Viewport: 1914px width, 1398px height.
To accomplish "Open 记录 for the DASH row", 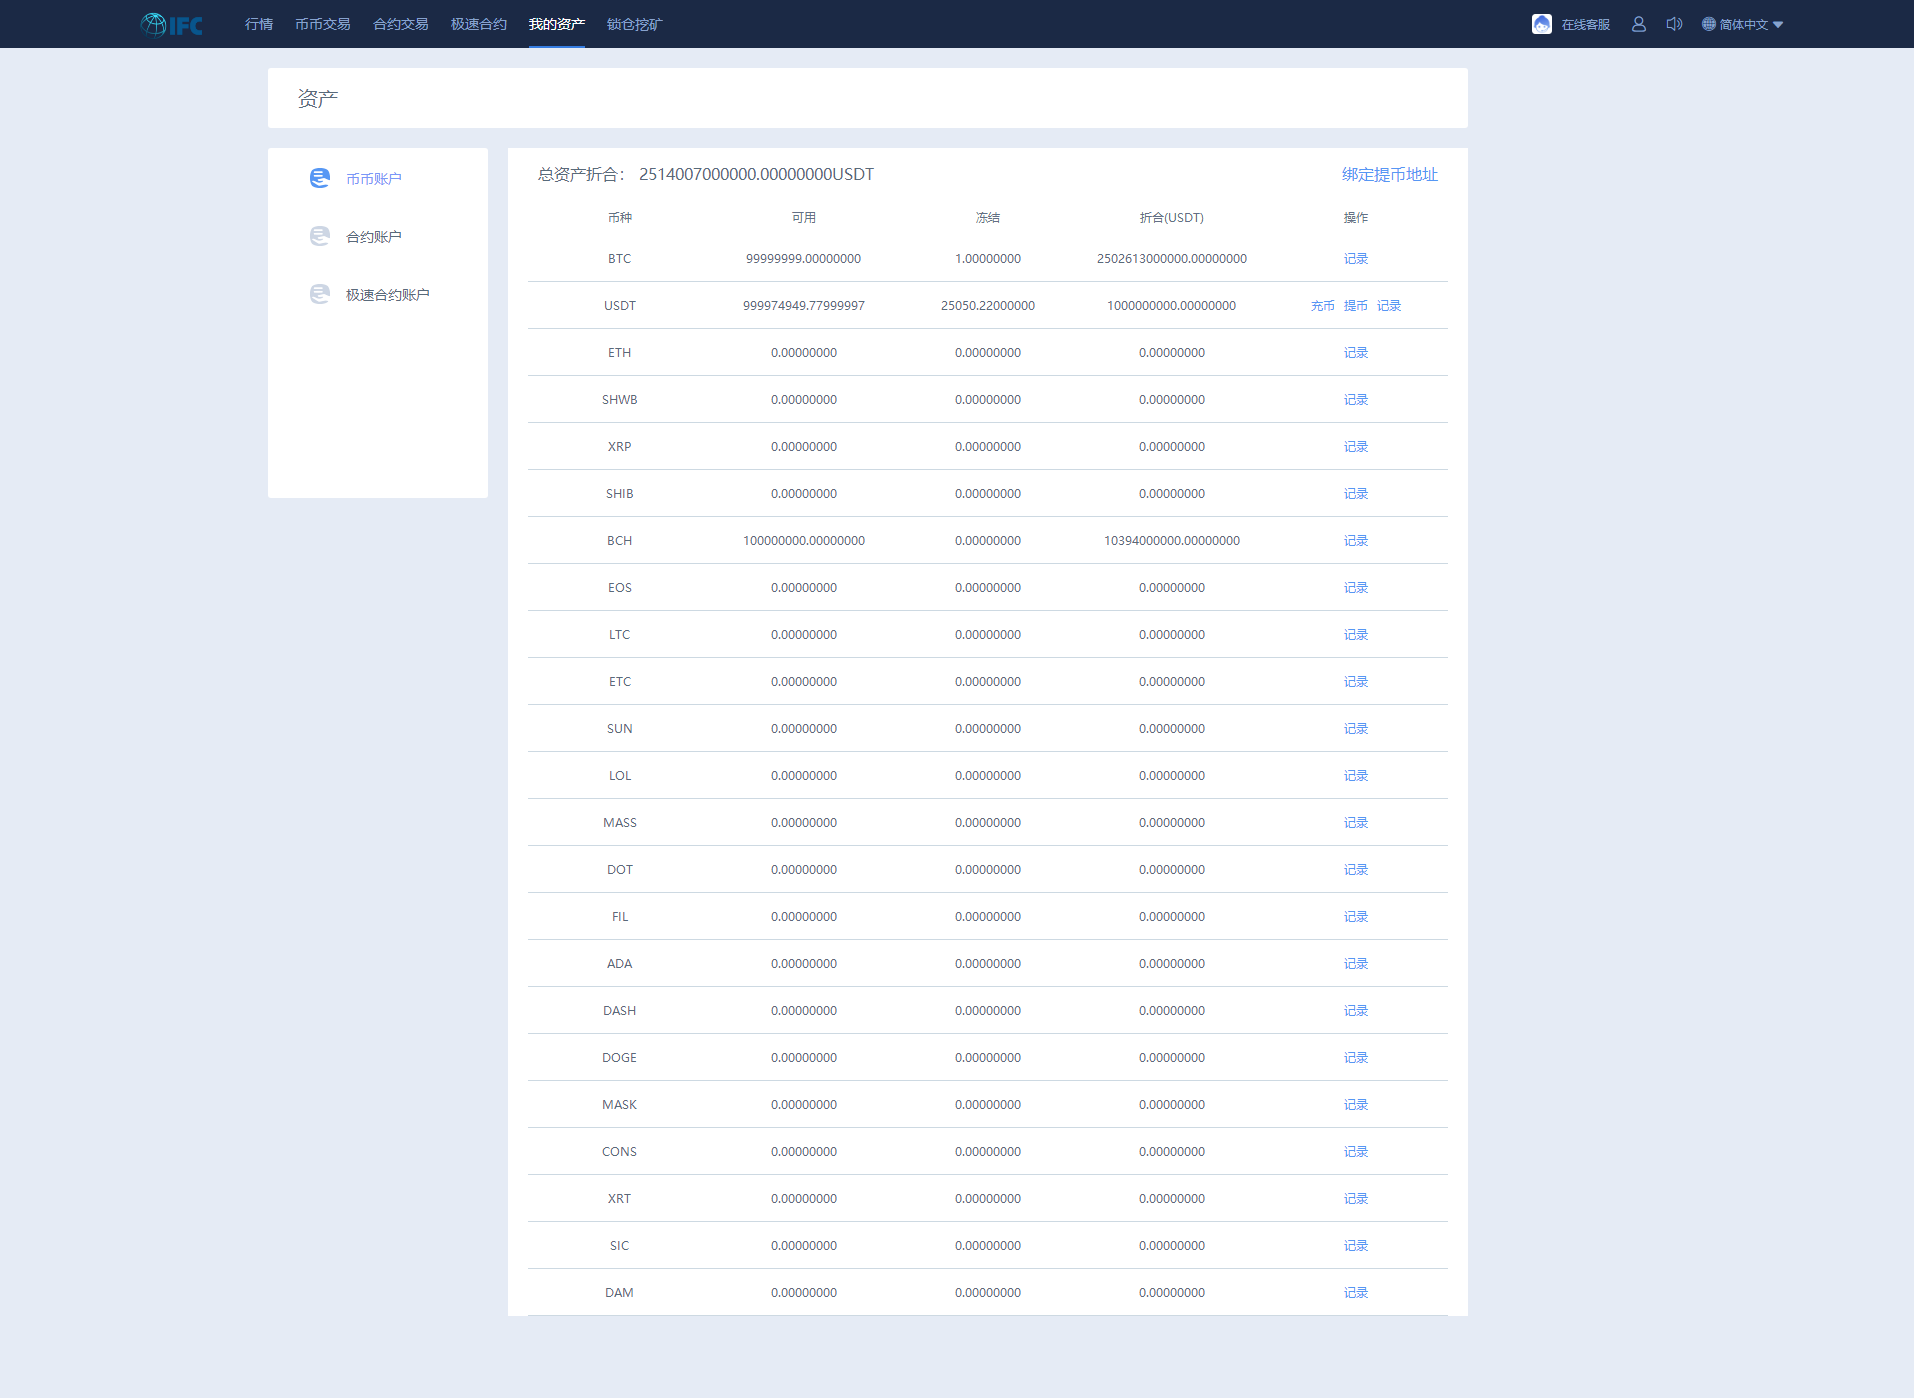I will tap(1356, 1010).
